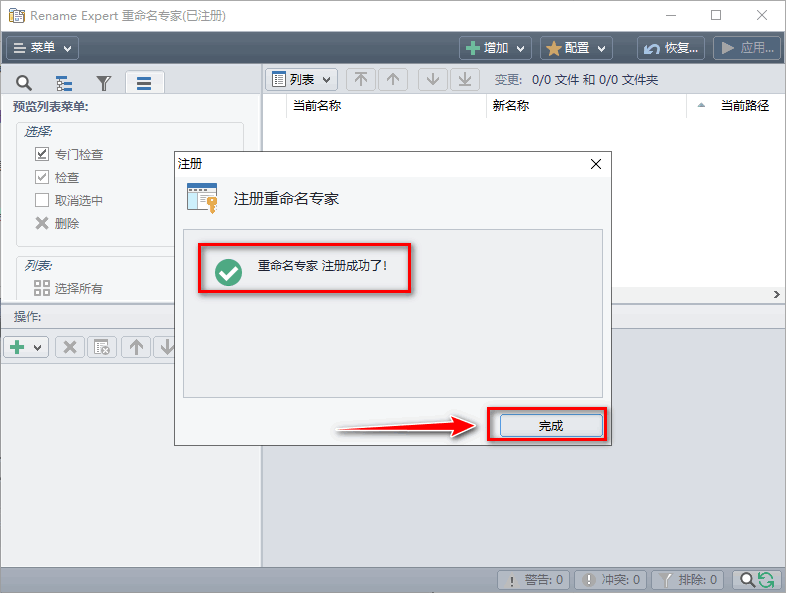Click the clear action list icon

point(102,347)
